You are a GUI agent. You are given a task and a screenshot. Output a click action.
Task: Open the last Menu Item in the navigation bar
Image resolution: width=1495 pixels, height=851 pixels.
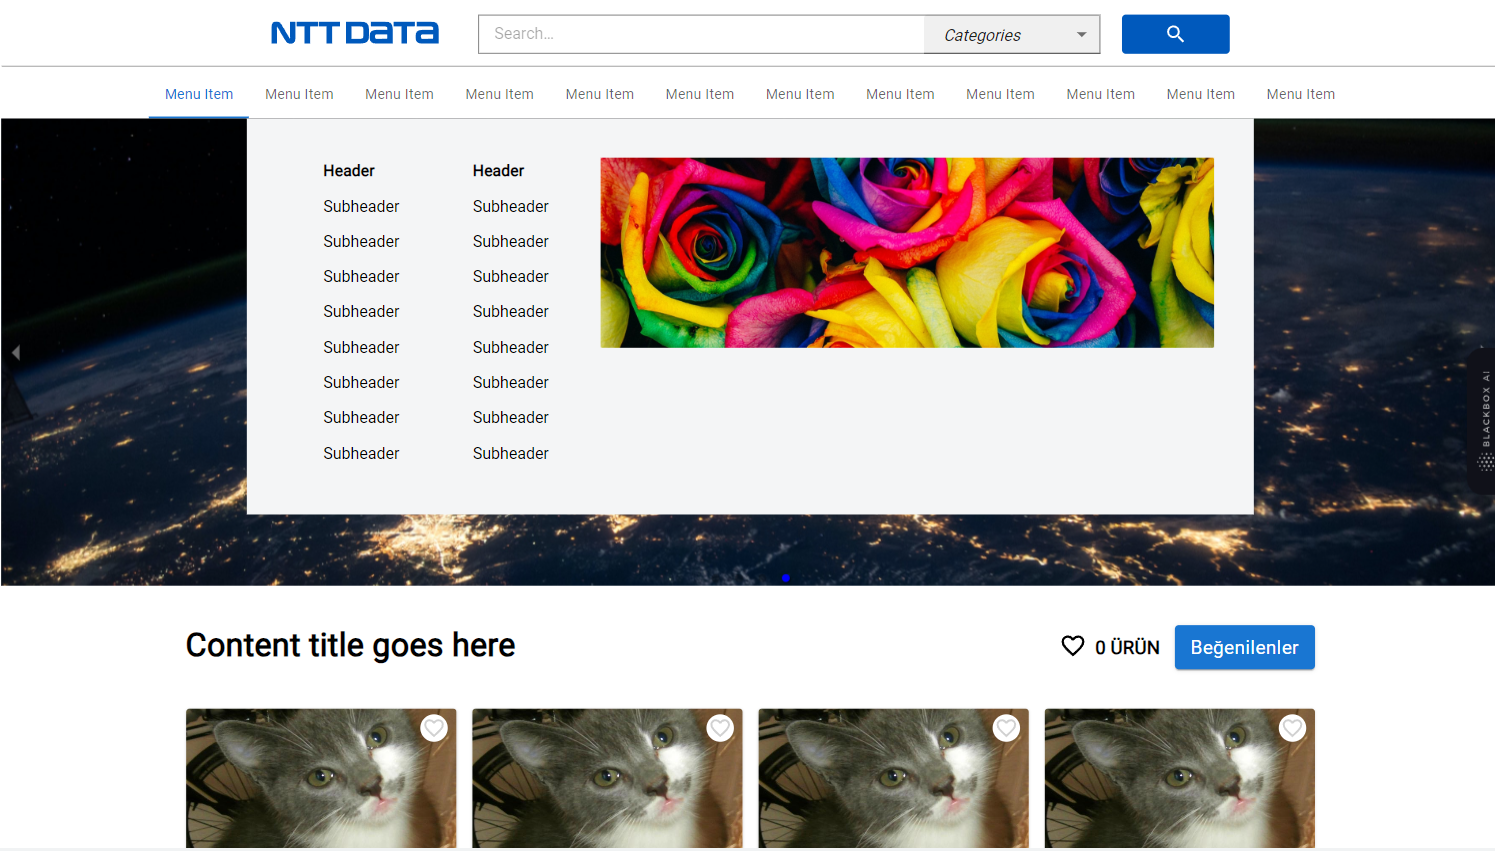(x=1300, y=93)
